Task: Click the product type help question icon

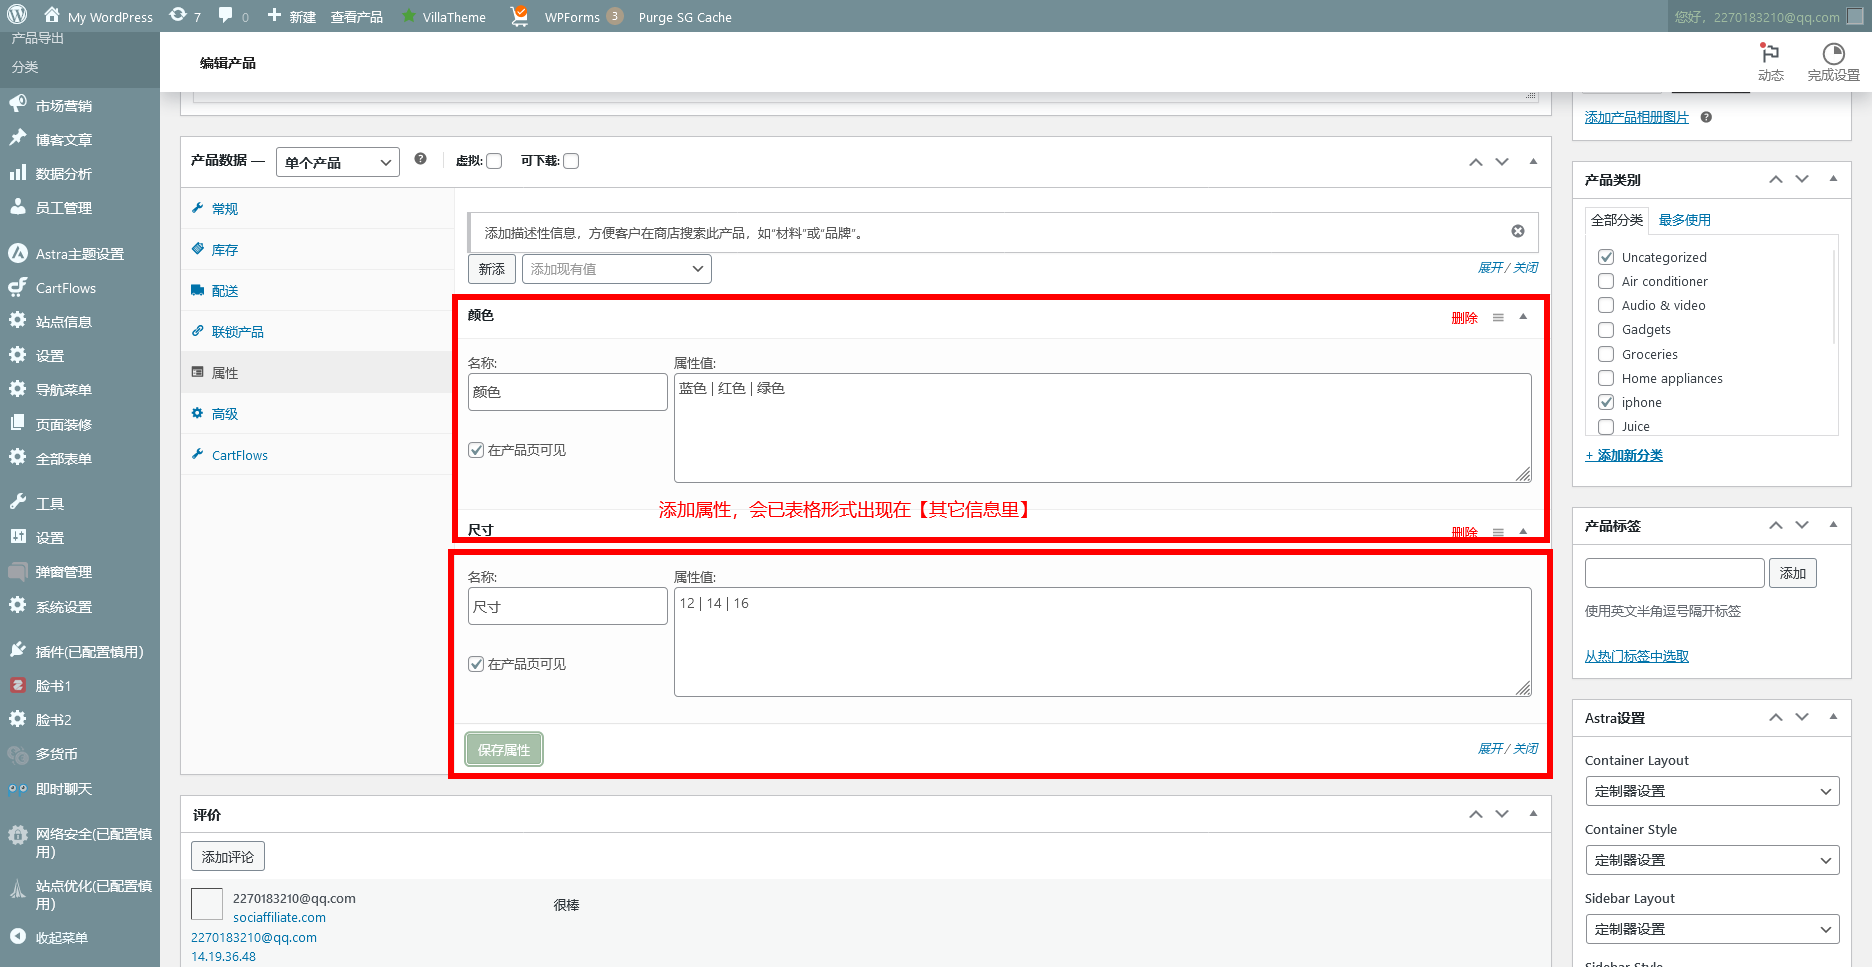Action: 420,159
